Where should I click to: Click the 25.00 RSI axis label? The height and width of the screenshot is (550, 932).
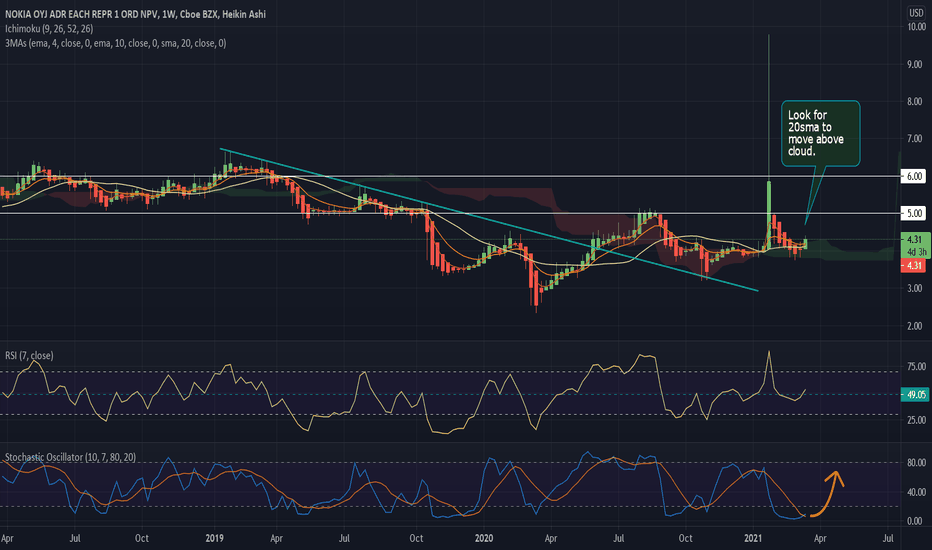click(916, 420)
